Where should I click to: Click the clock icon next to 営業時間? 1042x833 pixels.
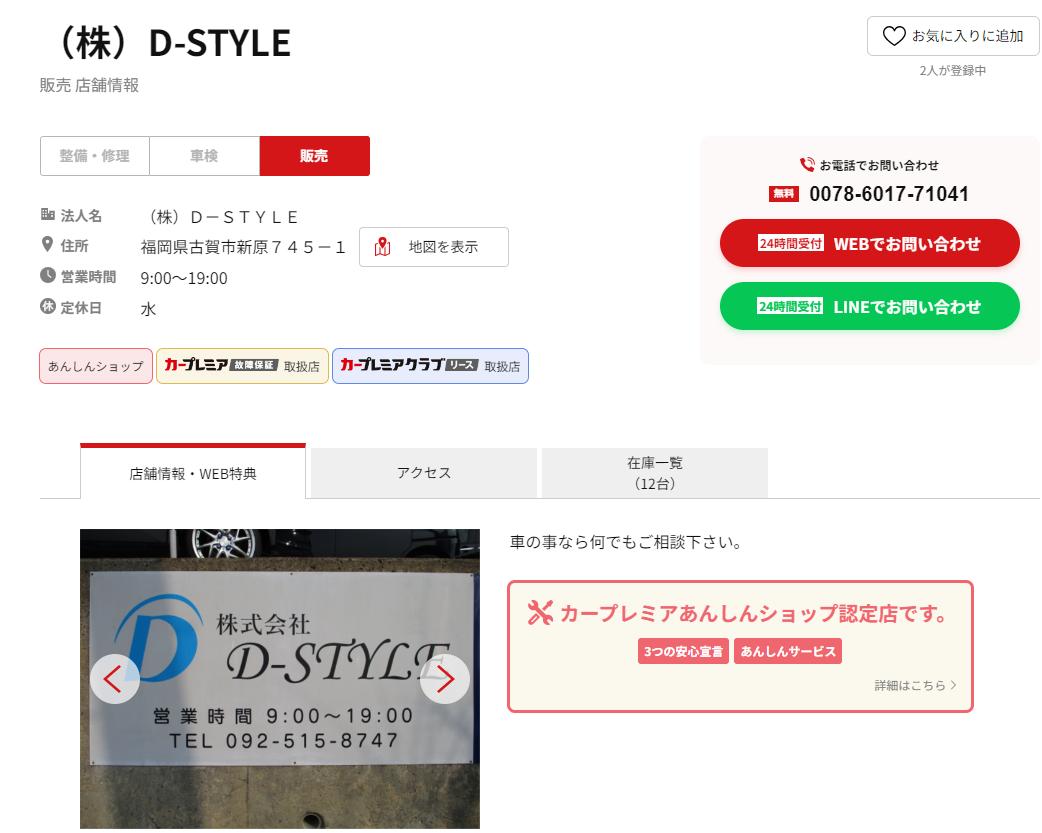[48, 275]
